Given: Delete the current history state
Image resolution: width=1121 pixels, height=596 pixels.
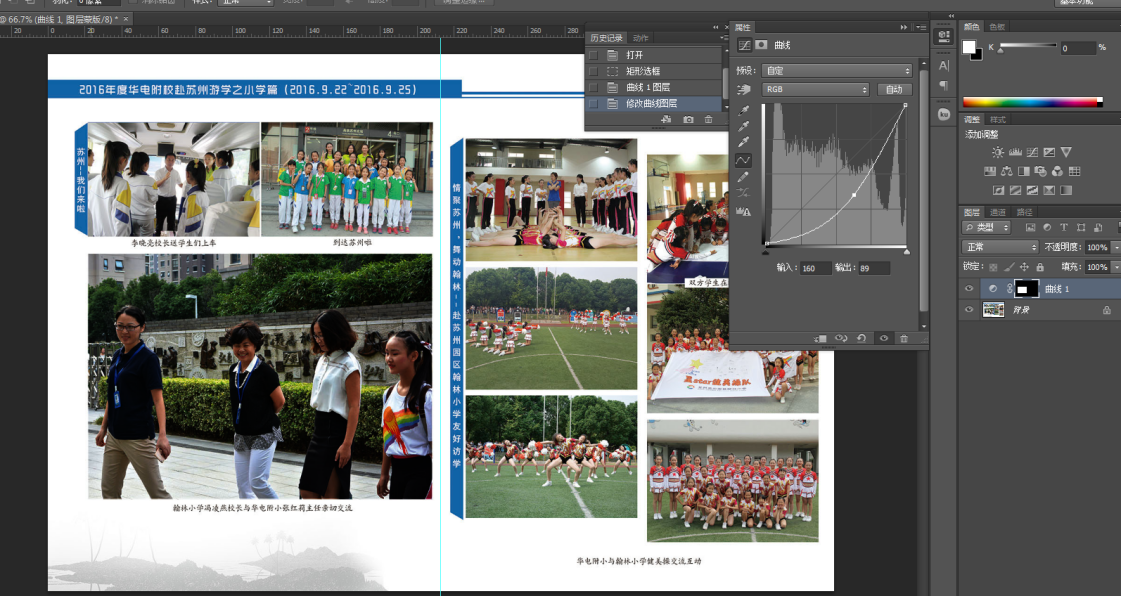Looking at the screenshot, I should (708, 119).
